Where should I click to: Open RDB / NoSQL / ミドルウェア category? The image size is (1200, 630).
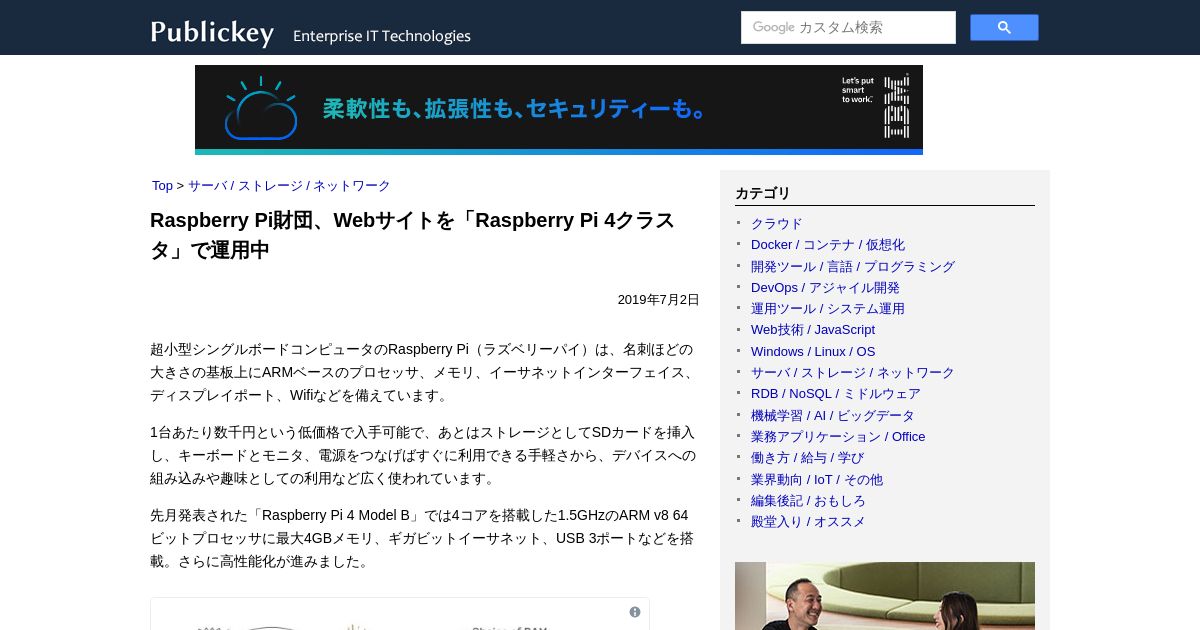[x=836, y=394]
